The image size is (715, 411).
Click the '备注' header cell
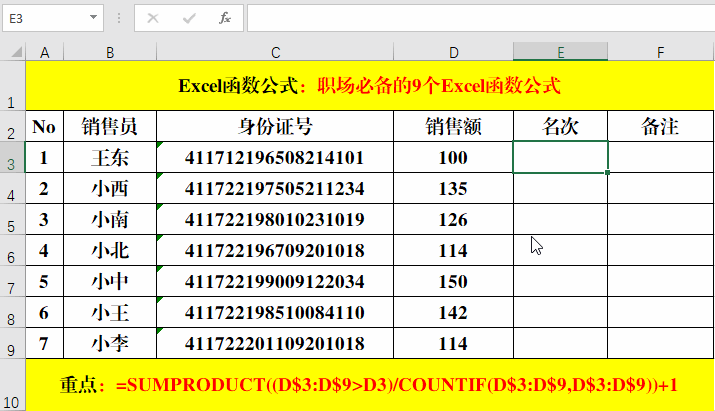[661, 126]
